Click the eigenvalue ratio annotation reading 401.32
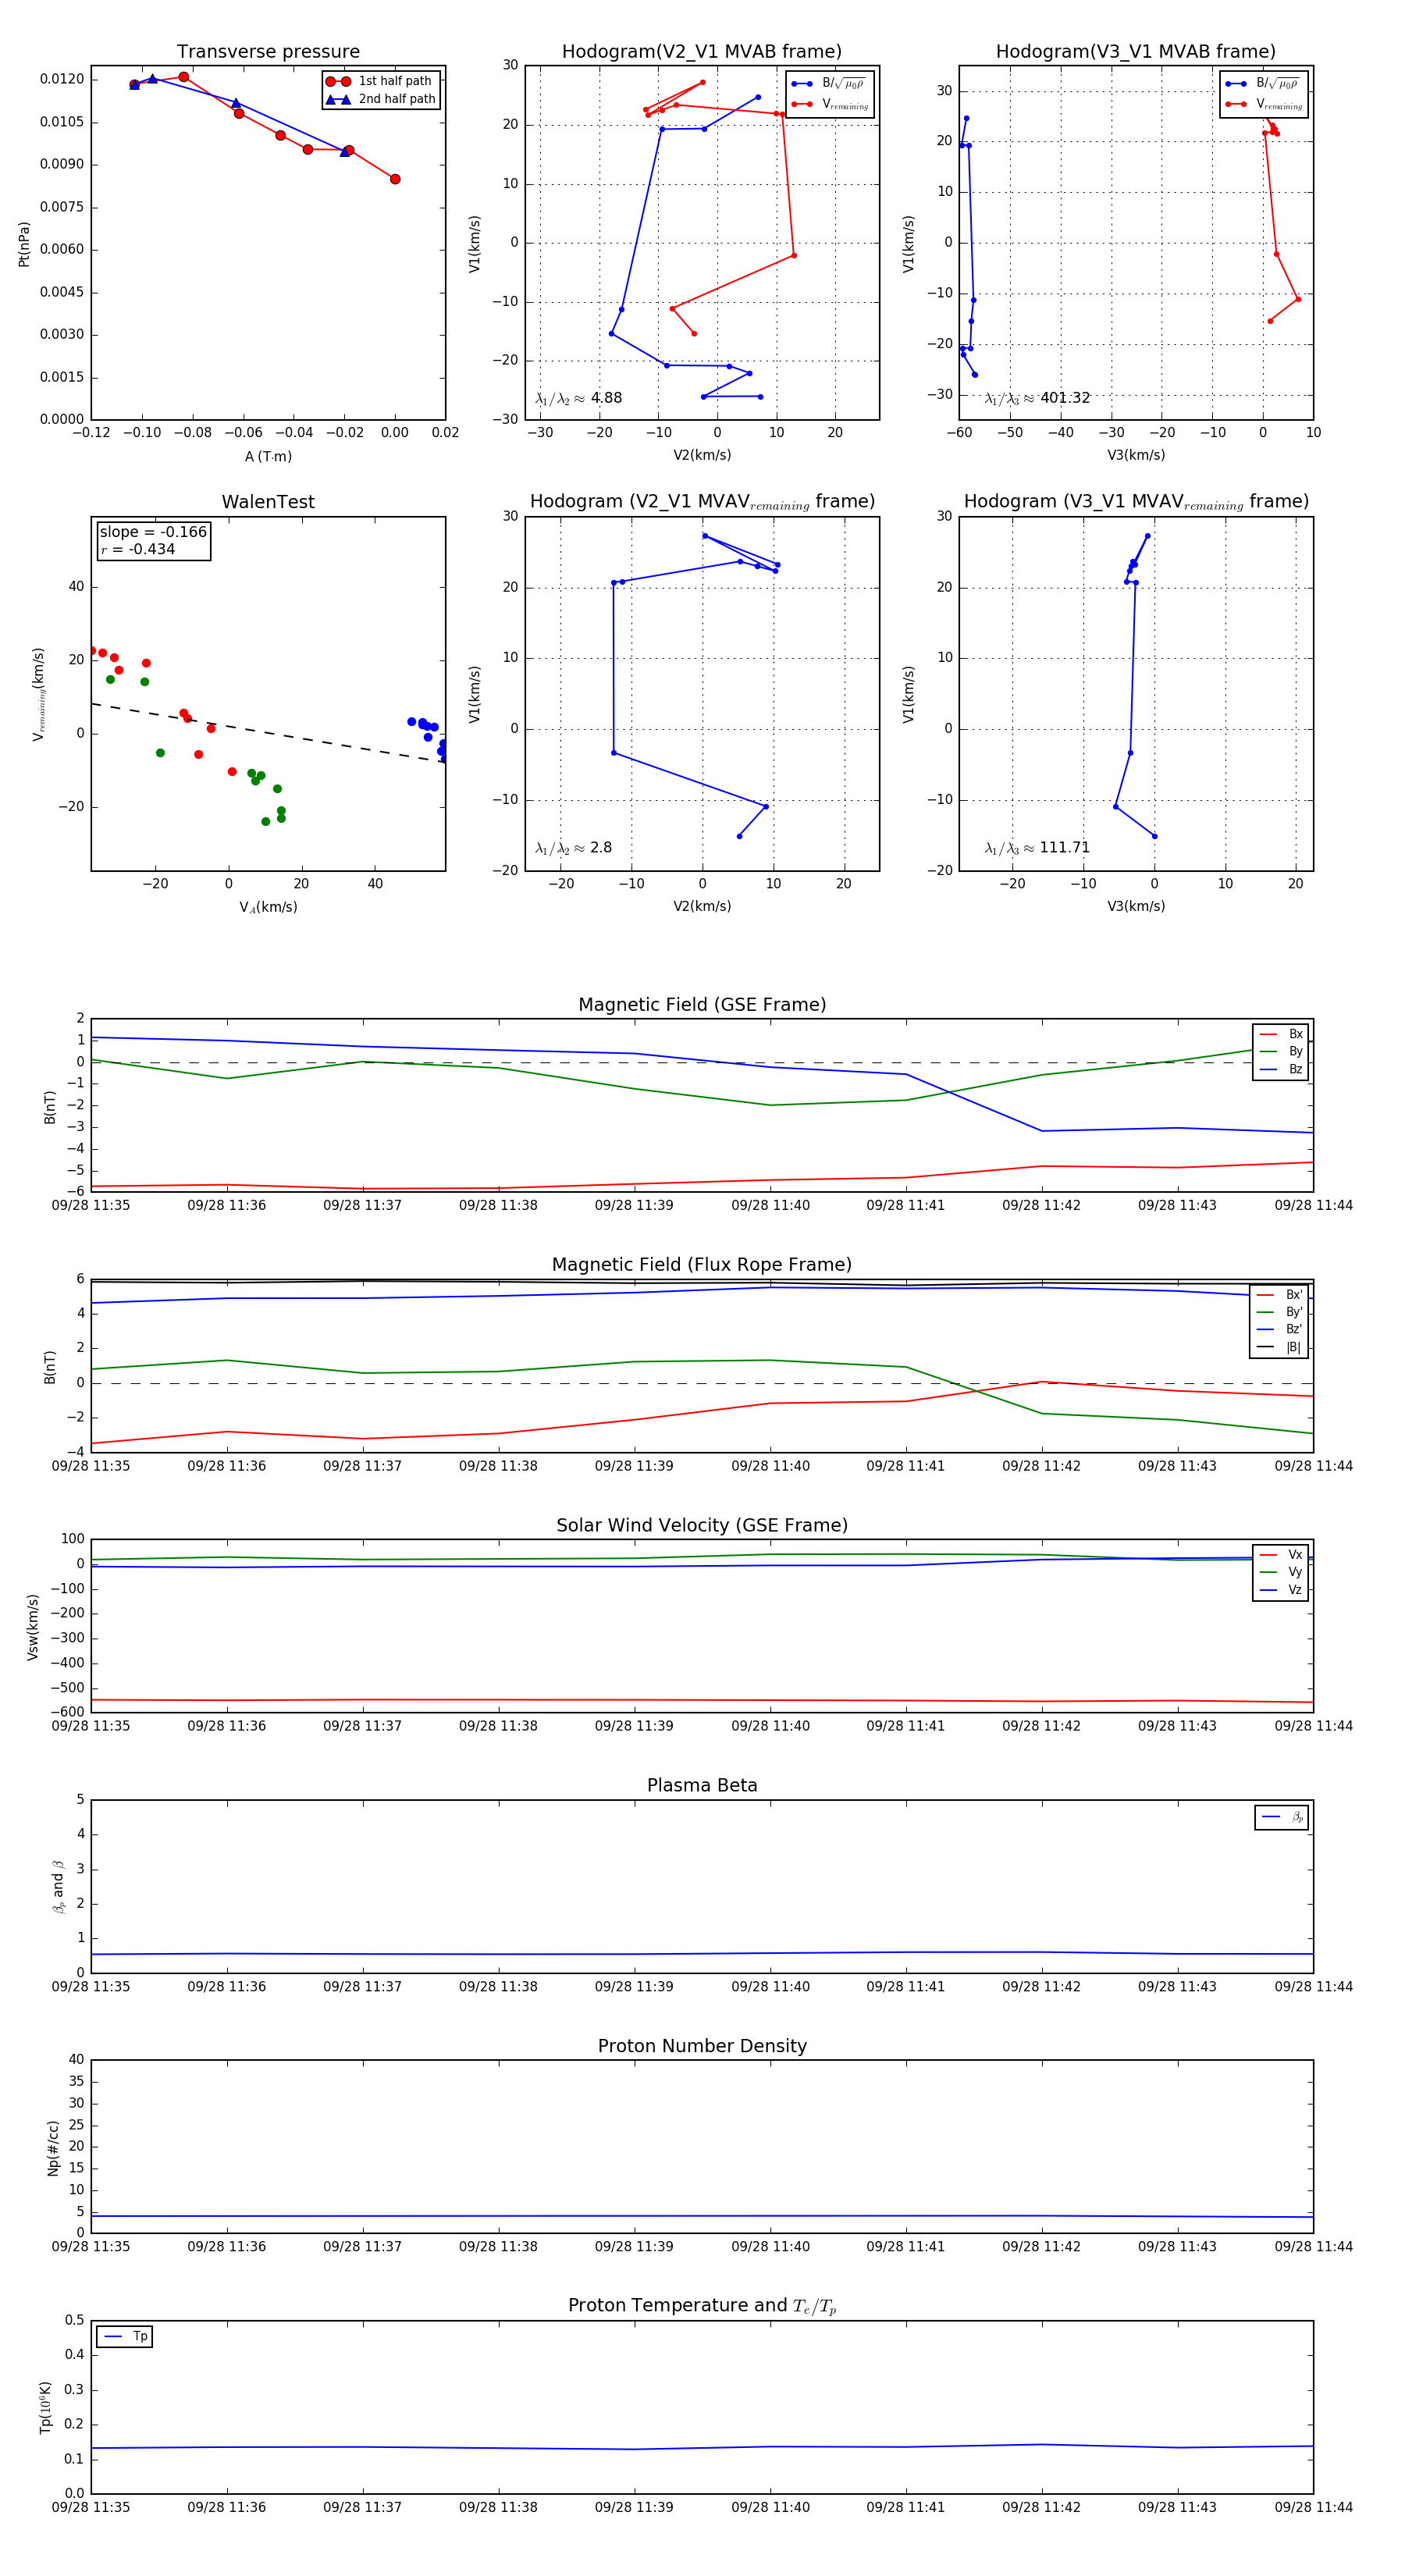Screen dimensions: 1405x2576 click(1037, 398)
